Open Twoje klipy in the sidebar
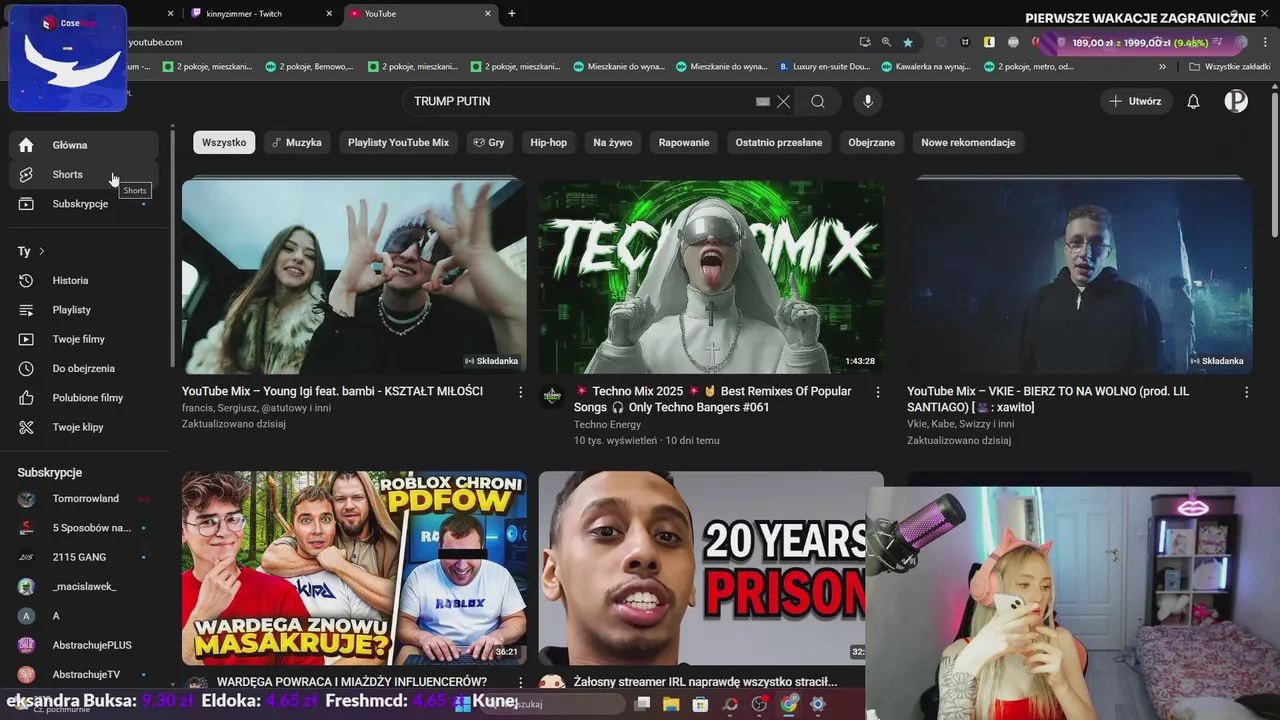The height and width of the screenshot is (720, 1280). coord(84,427)
